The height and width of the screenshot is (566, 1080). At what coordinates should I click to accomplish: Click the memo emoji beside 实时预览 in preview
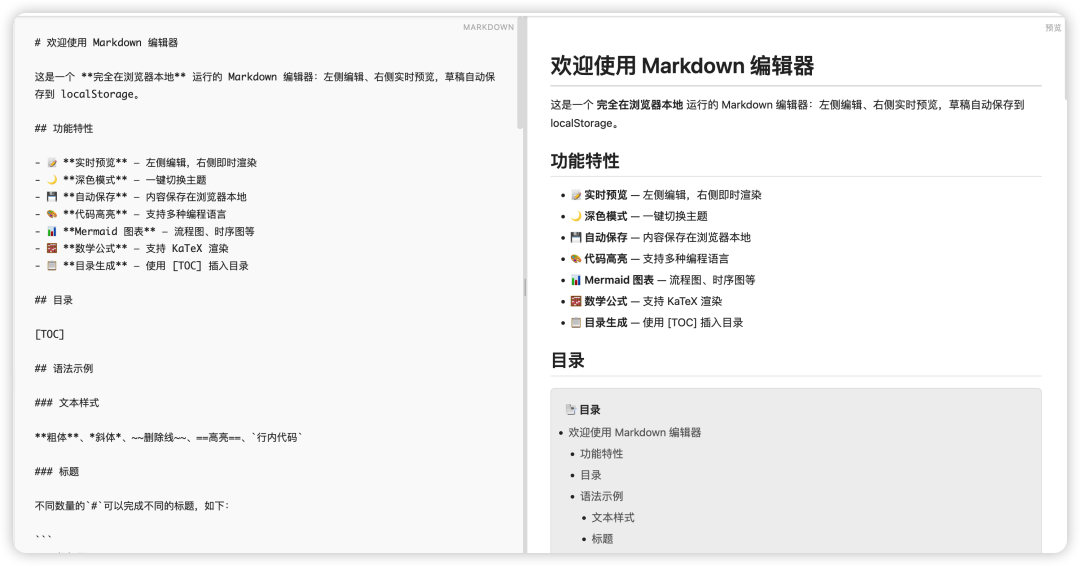(x=576, y=195)
